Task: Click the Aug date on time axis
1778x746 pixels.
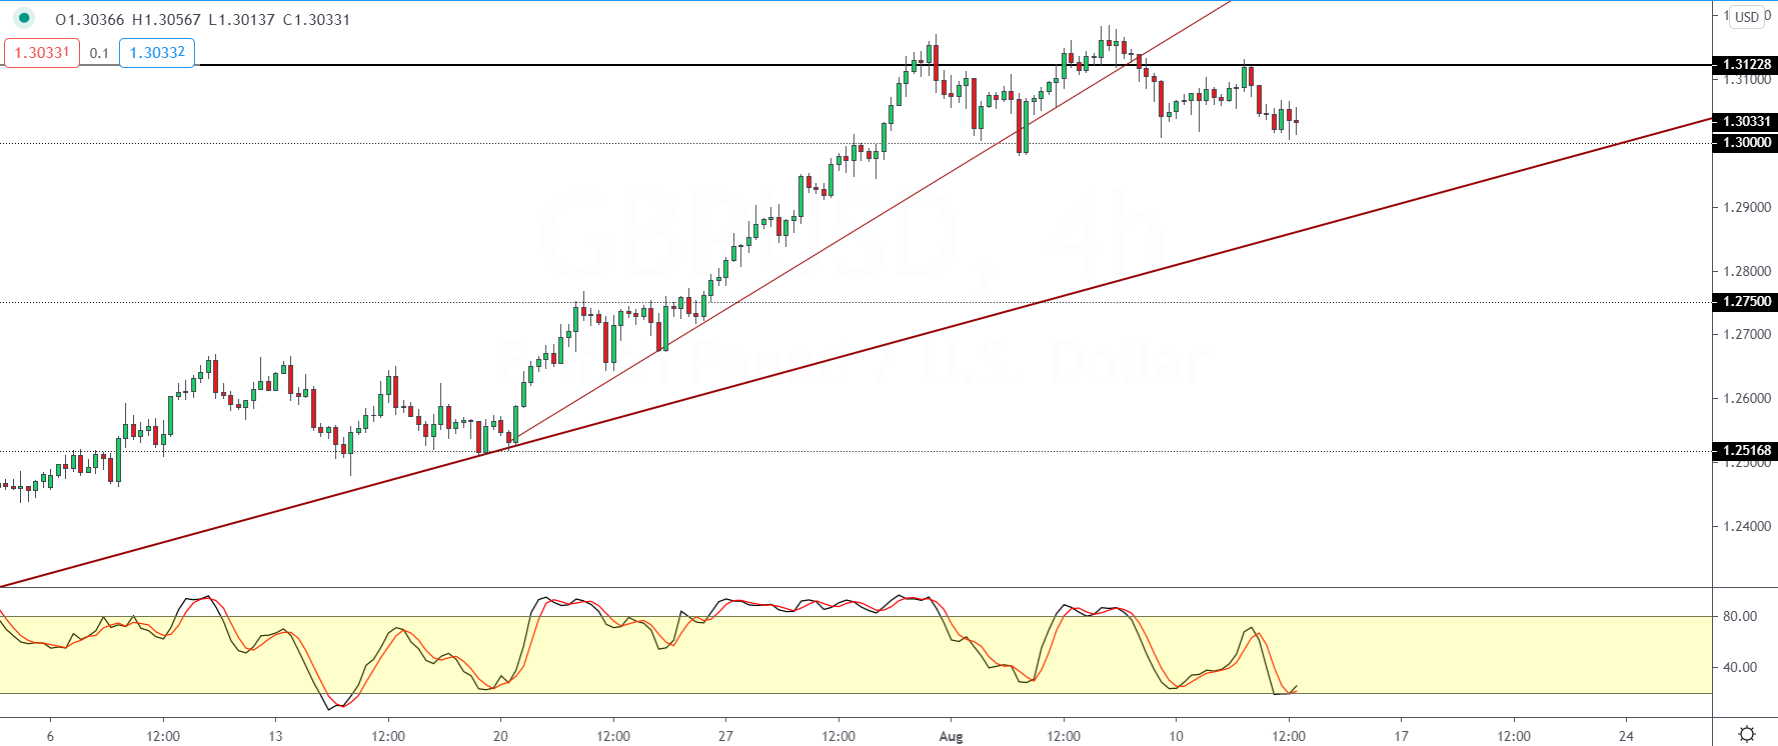Action: click(951, 737)
